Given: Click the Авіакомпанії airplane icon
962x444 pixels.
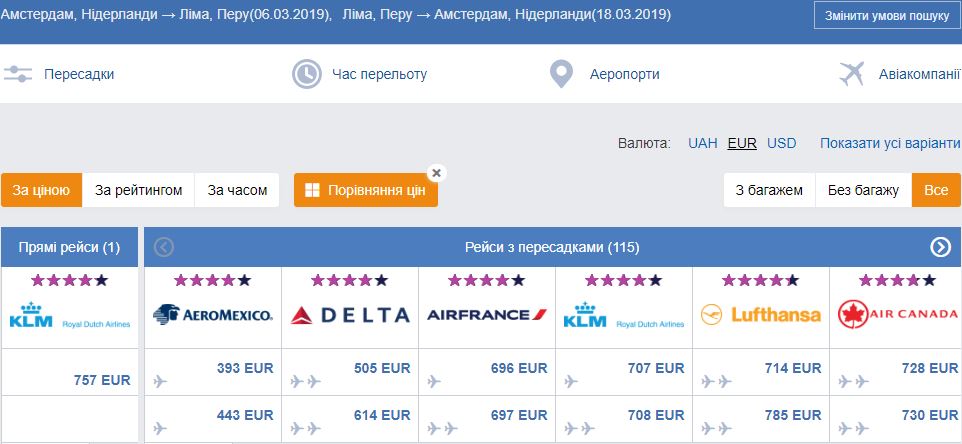Looking at the screenshot, I should coord(852,74).
